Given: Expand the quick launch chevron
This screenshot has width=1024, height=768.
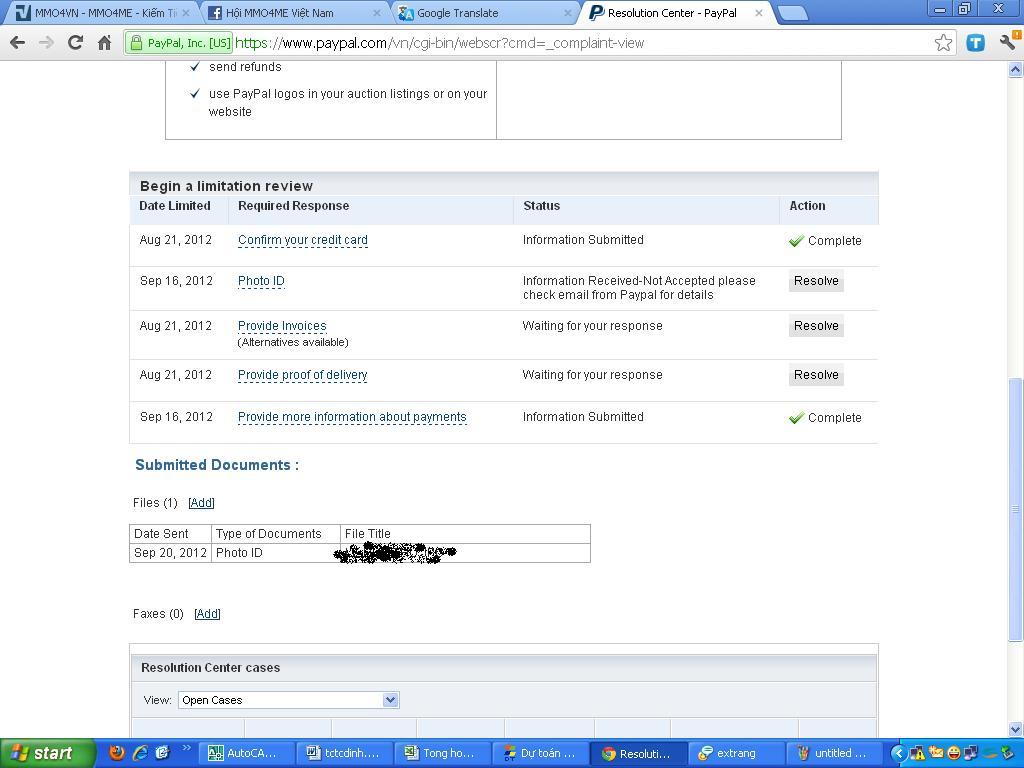Looking at the screenshot, I should click(x=186, y=748).
